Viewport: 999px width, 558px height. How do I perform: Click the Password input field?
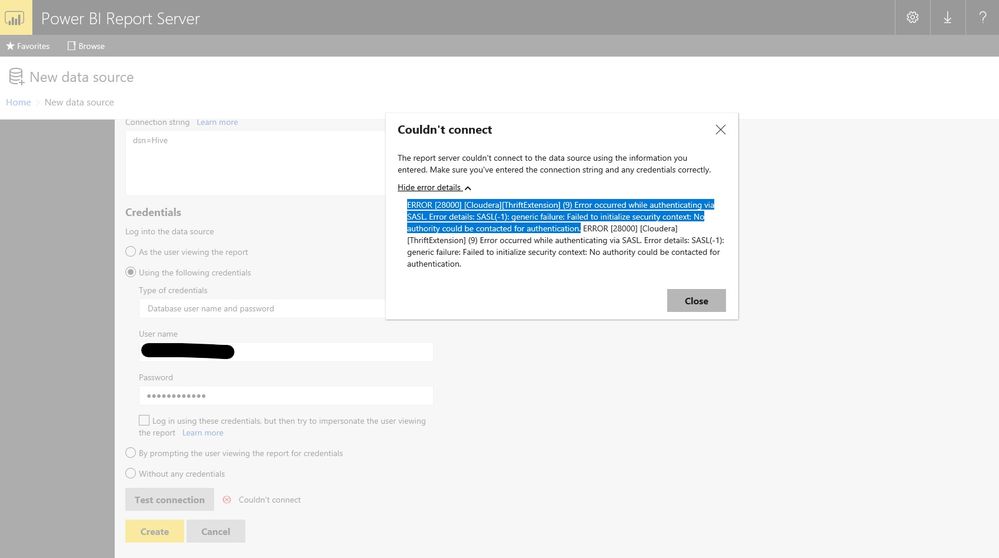(x=286, y=396)
